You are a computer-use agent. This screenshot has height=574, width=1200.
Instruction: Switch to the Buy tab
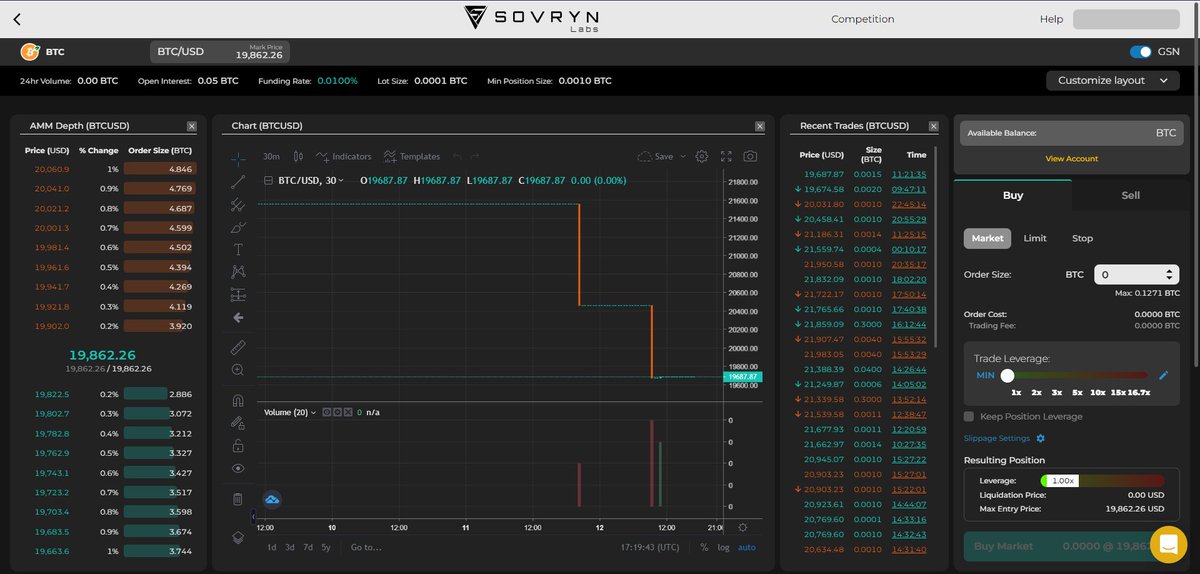(x=1013, y=195)
